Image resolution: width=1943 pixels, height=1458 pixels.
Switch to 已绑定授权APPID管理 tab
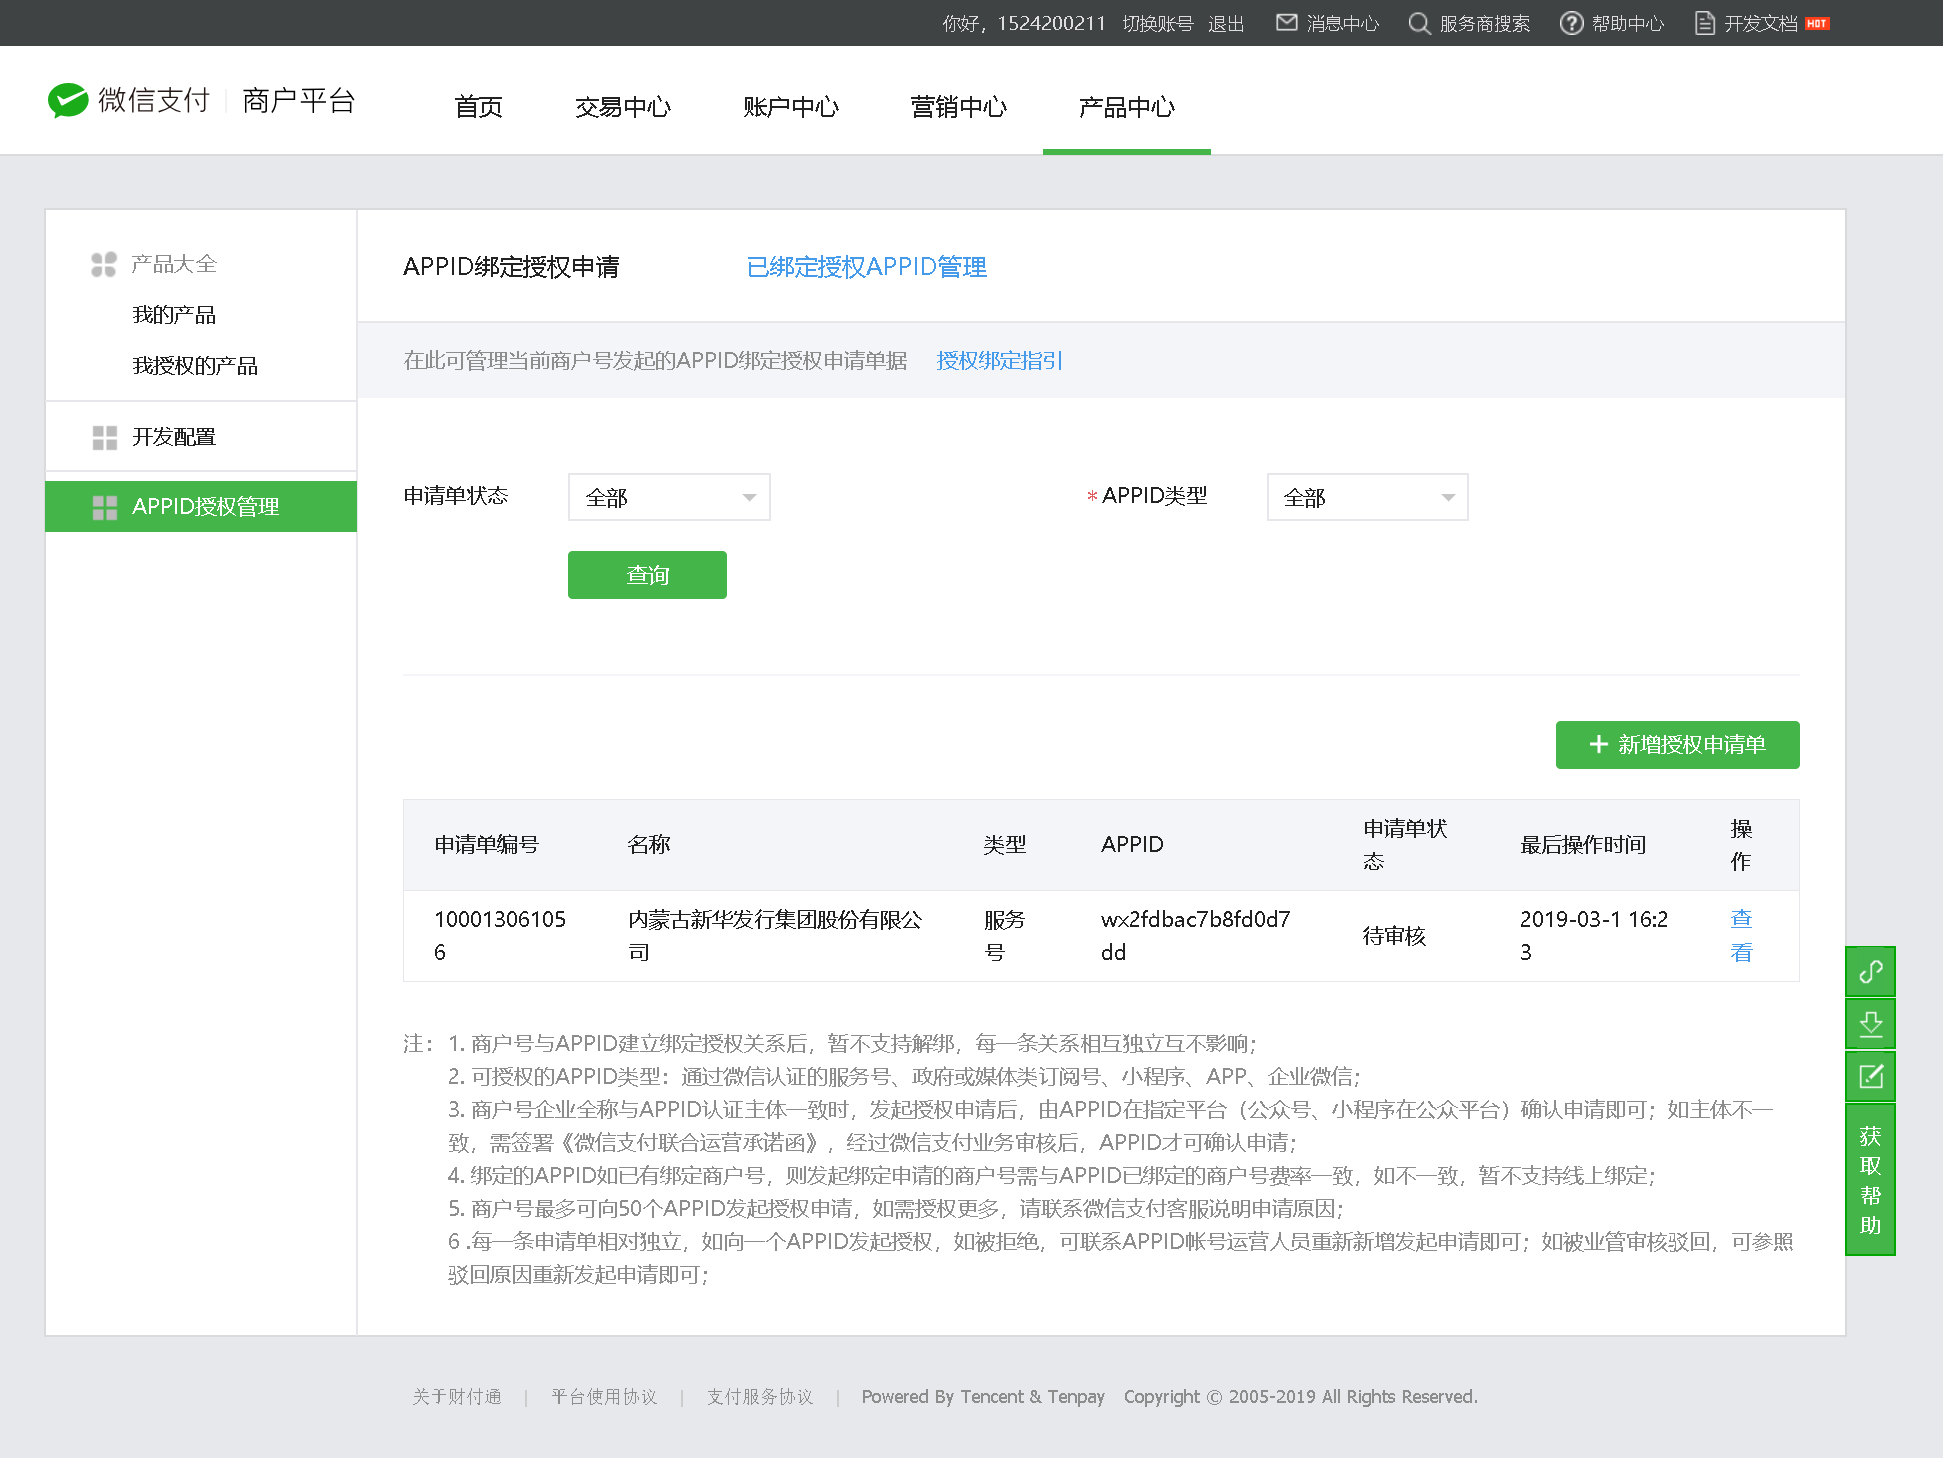[x=866, y=267]
